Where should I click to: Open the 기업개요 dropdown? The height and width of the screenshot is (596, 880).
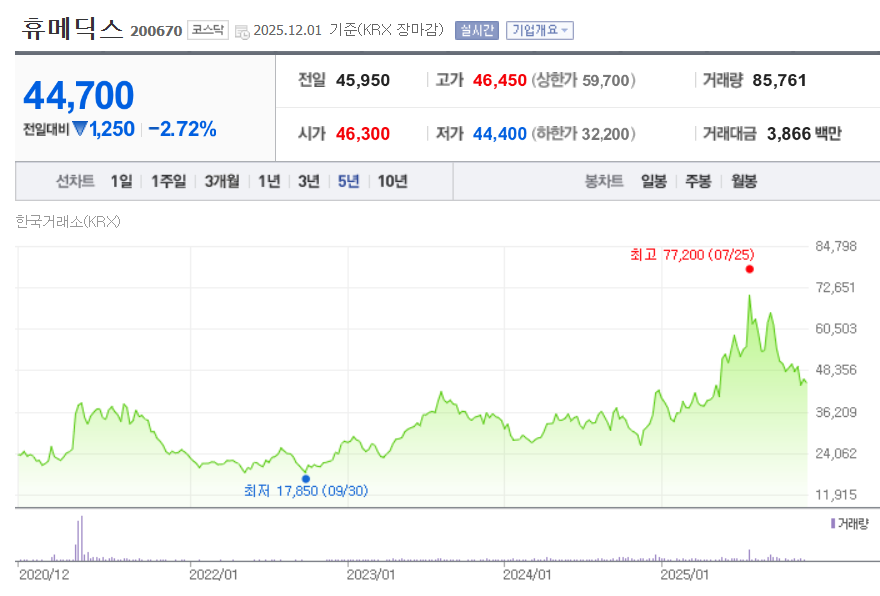539,30
